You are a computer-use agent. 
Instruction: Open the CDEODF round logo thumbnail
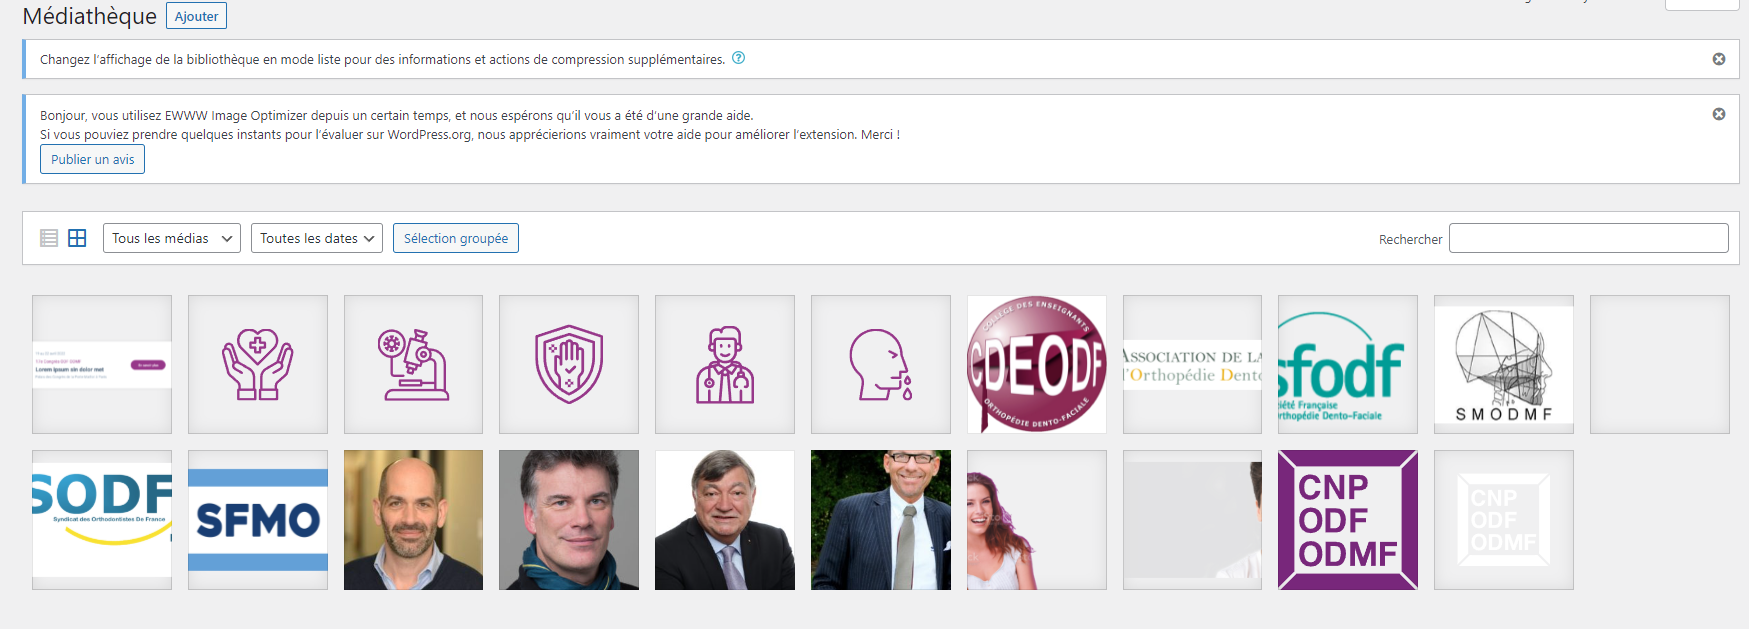pyautogui.click(x=1036, y=364)
